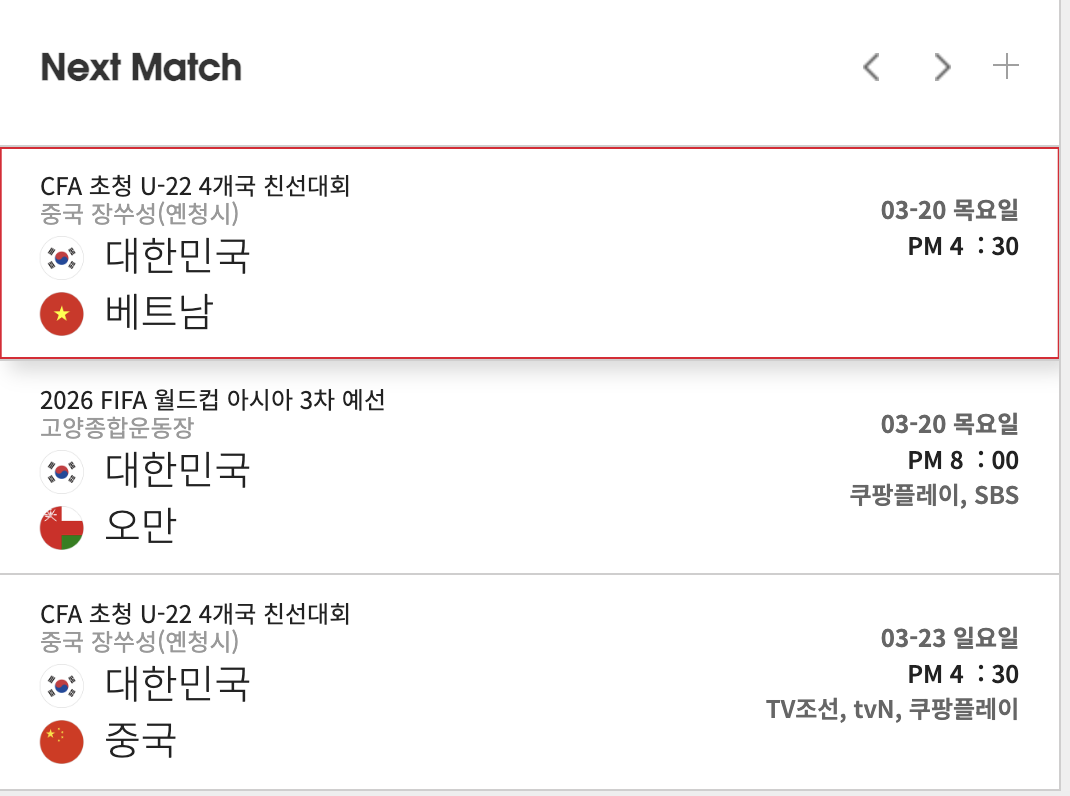The image size is (1070, 796).
Task: Click the Vietnam star emblem in the highlighted match
Action: [61, 313]
